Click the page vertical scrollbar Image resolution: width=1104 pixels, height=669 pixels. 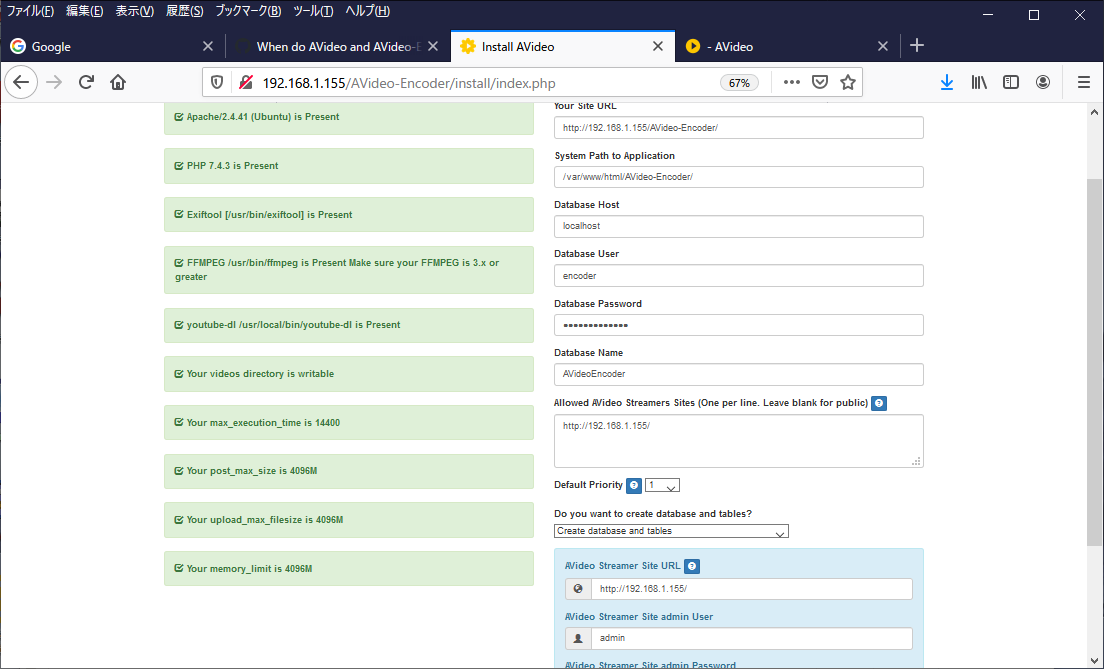1094,363
